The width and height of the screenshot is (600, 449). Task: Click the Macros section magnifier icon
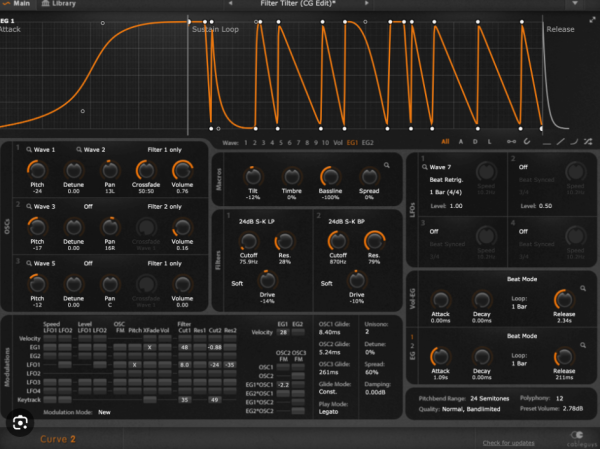point(386,163)
